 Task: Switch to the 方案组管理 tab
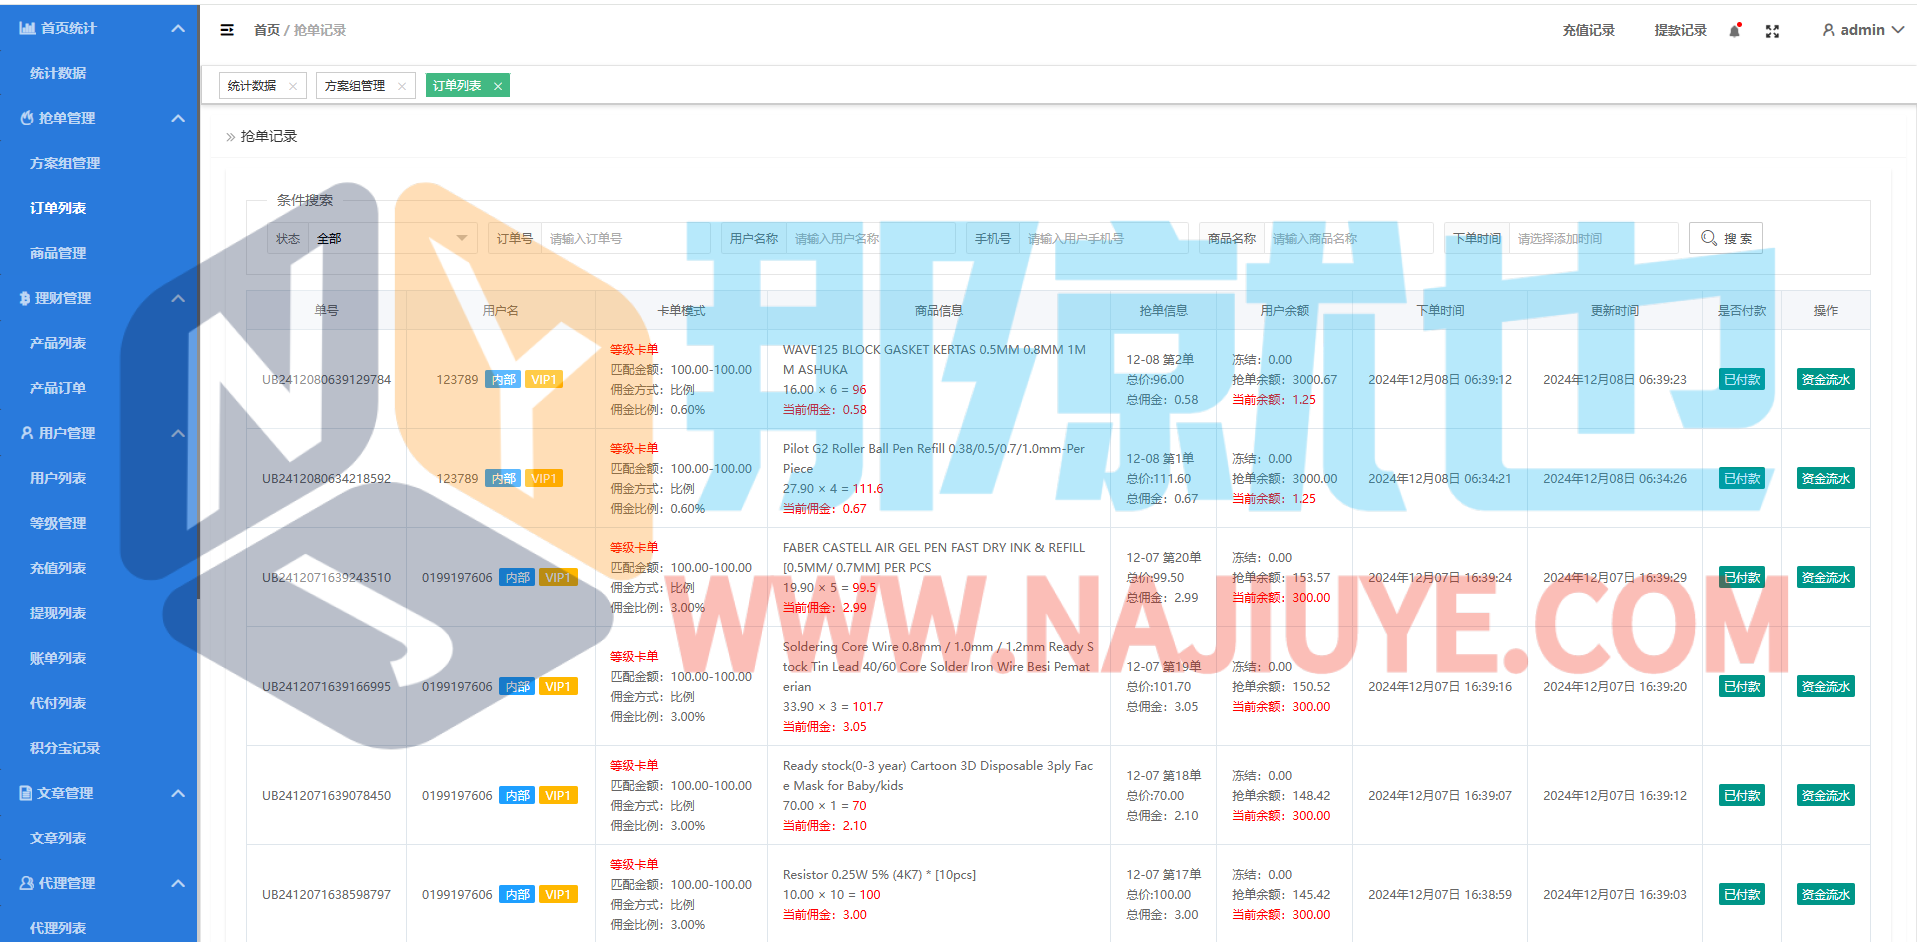(x=355, y=86)
